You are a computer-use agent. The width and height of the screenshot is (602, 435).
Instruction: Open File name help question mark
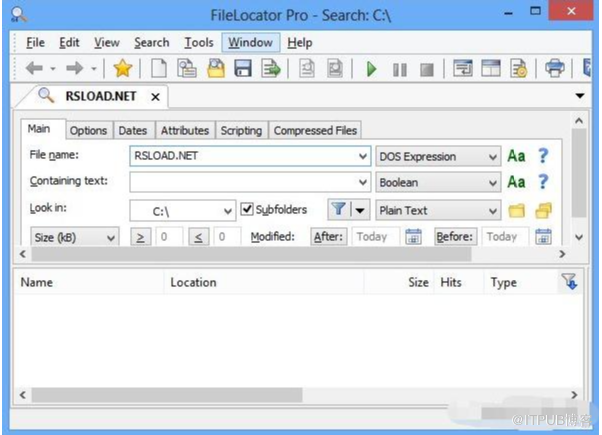pyautogui.click(x=543, y=156)
